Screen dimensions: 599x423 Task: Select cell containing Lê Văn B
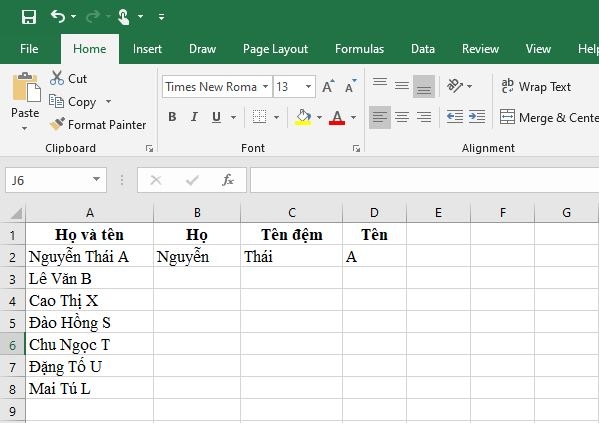[90, 278]
